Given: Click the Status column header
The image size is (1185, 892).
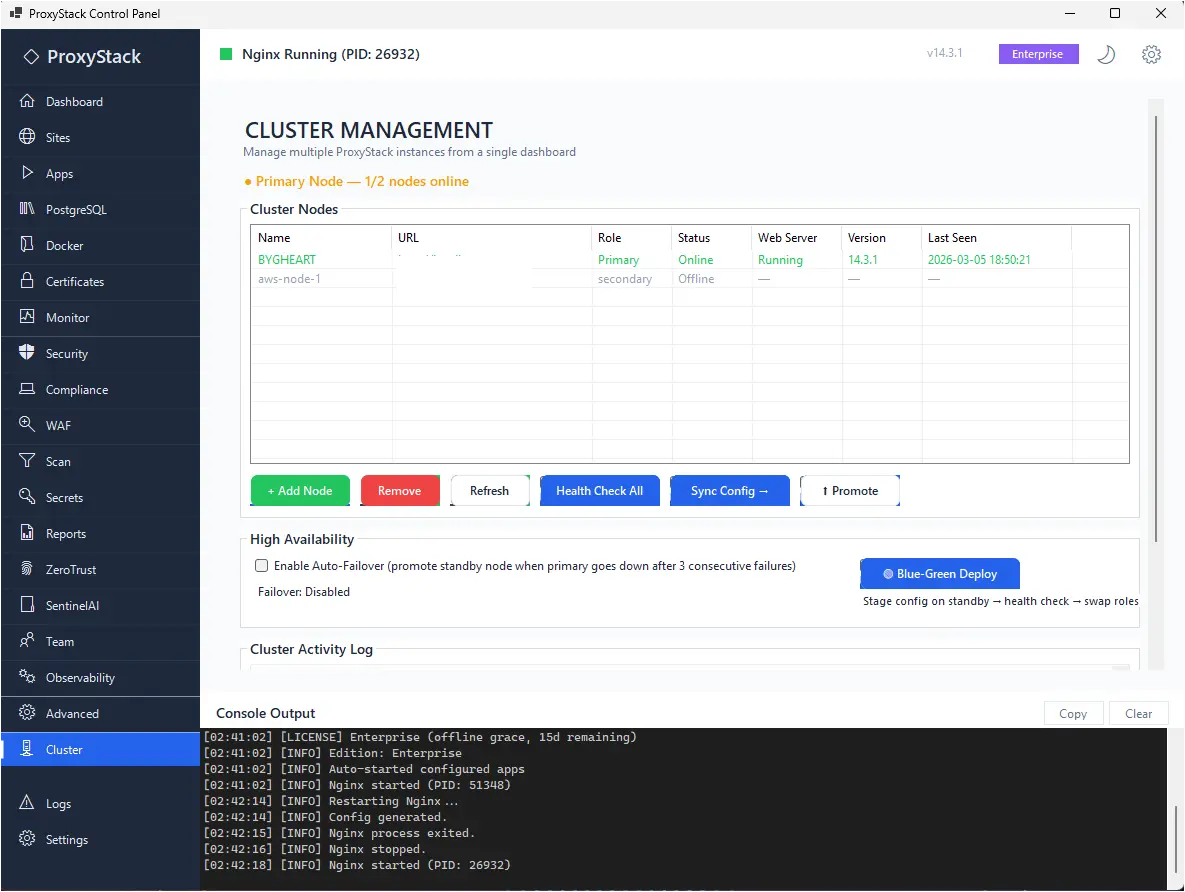Looking at the screenshot, I should (712, 237).
